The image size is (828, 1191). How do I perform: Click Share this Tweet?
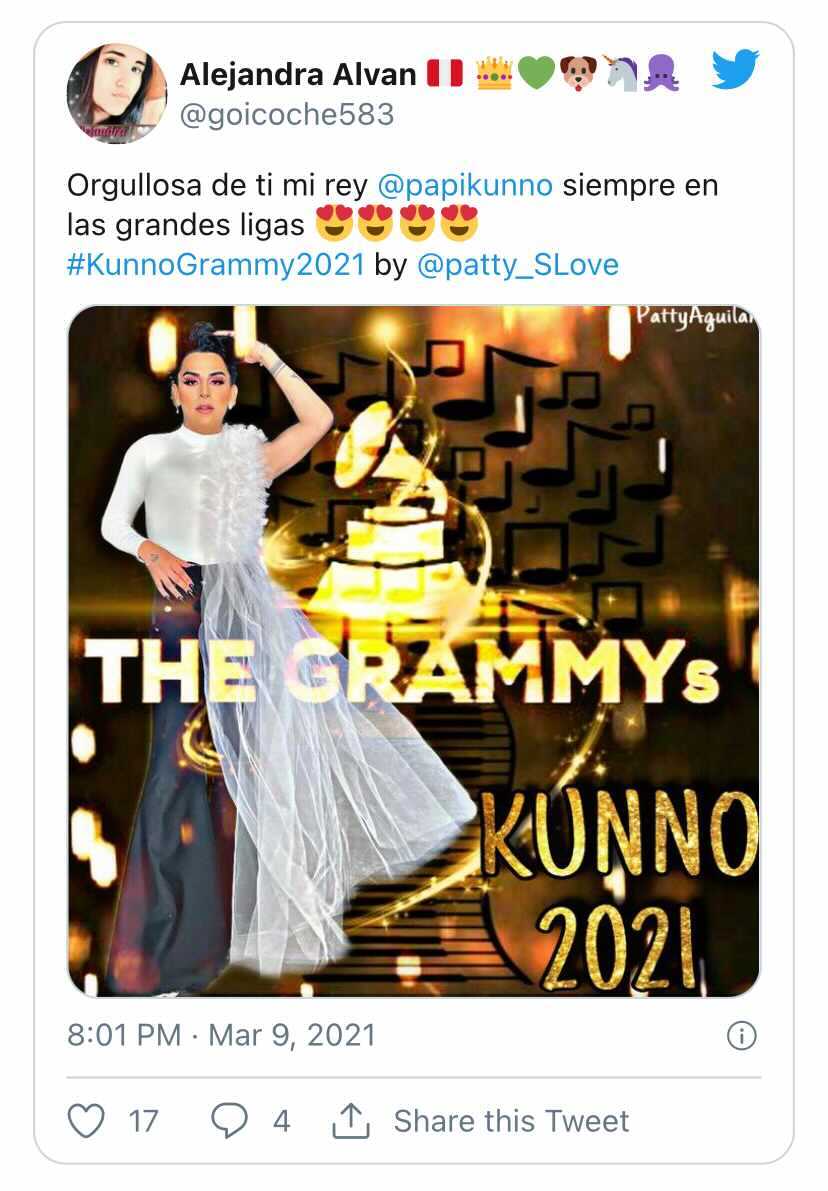click(x=511, y=1121)
